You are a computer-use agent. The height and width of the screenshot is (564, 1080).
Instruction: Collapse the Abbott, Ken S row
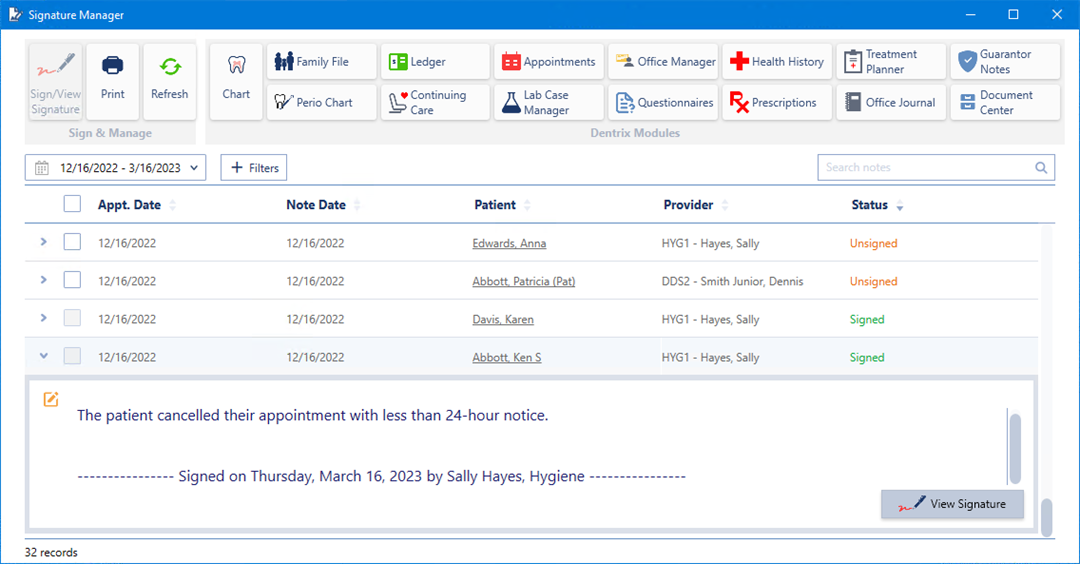[x=43, y=356]
